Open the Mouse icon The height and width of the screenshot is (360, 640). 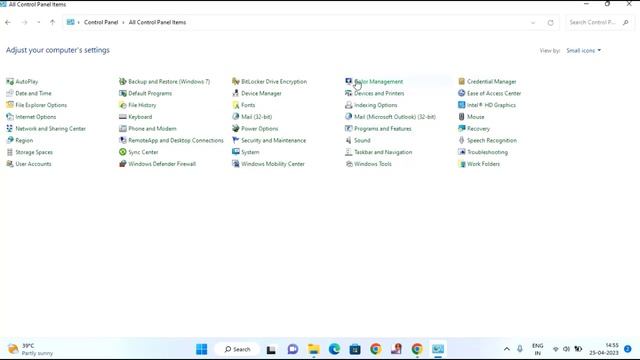click(x=461, y=117)
